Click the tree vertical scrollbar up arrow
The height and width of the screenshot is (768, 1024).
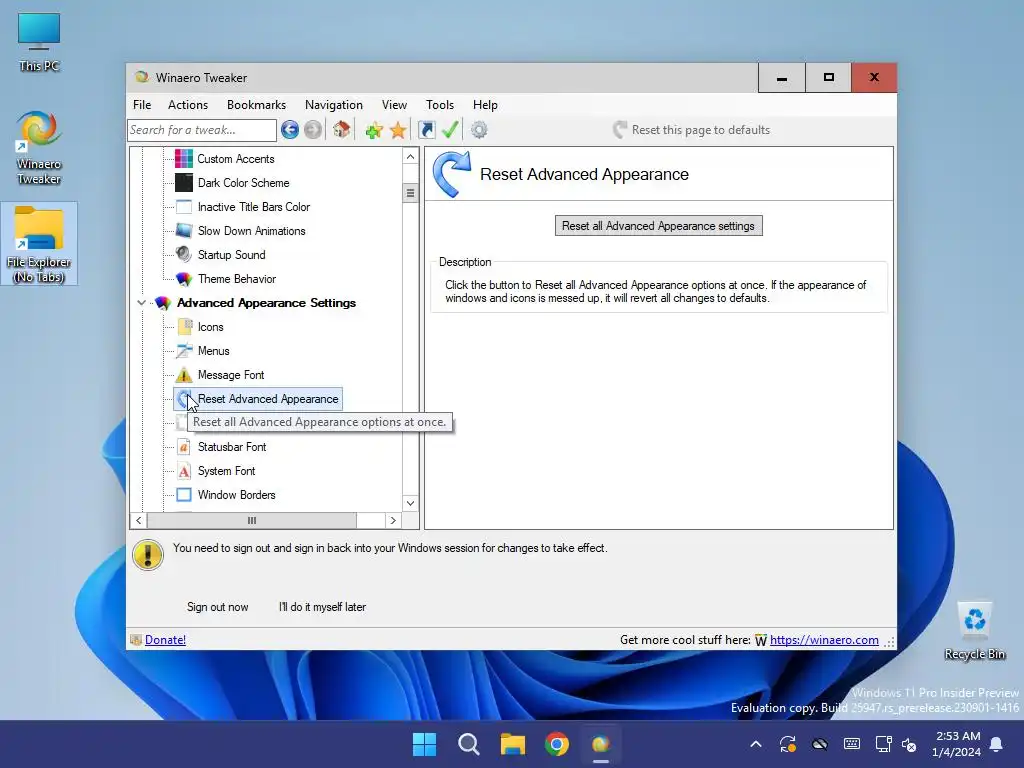(410, 157)
